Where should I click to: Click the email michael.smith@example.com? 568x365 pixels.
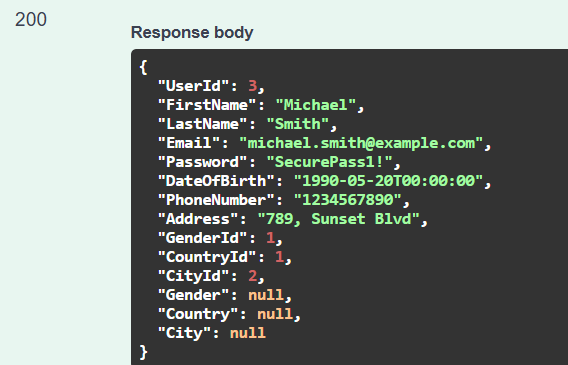click(361, 143)
